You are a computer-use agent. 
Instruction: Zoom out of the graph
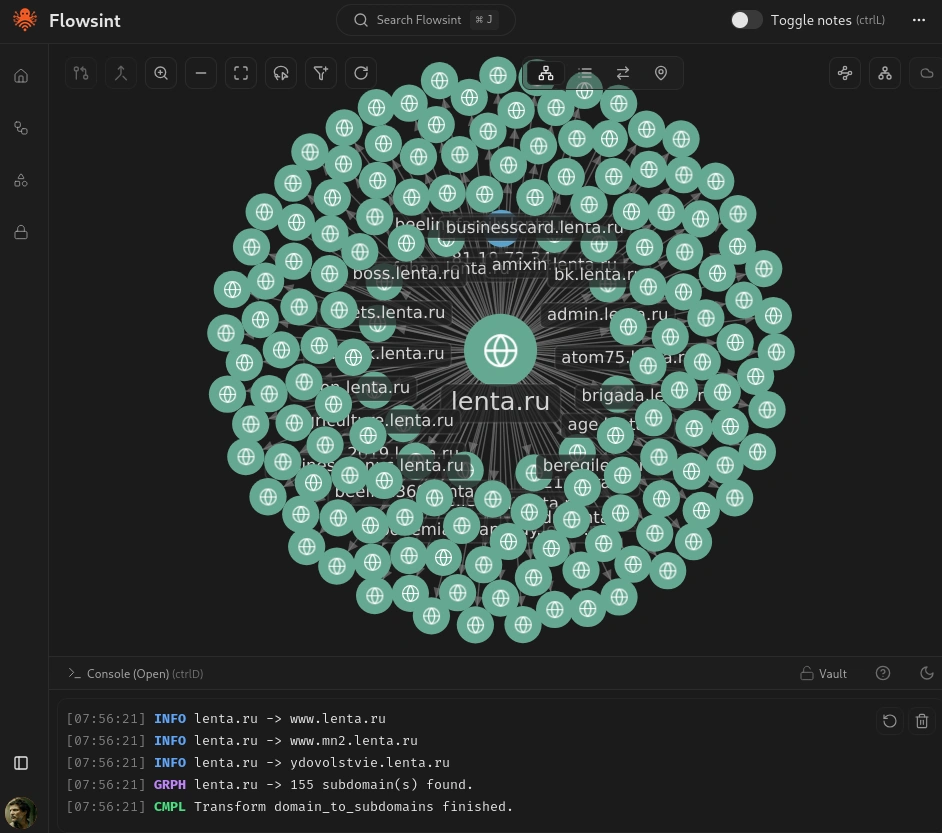(x=201, y=73)
